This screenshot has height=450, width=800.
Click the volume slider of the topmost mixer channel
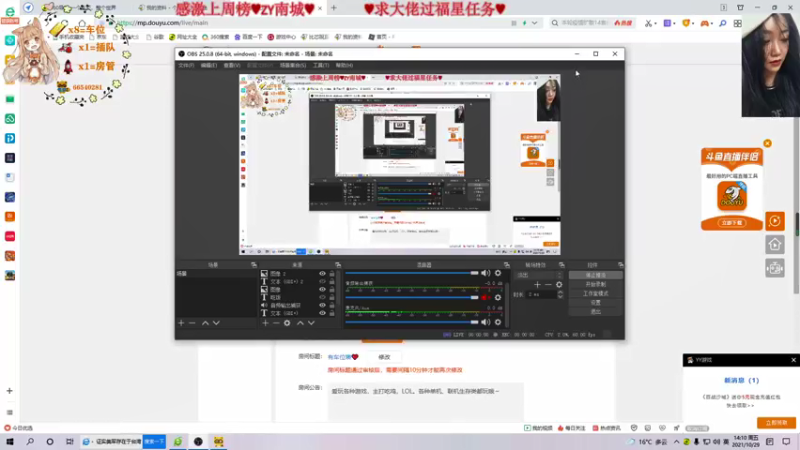[412, 273]
